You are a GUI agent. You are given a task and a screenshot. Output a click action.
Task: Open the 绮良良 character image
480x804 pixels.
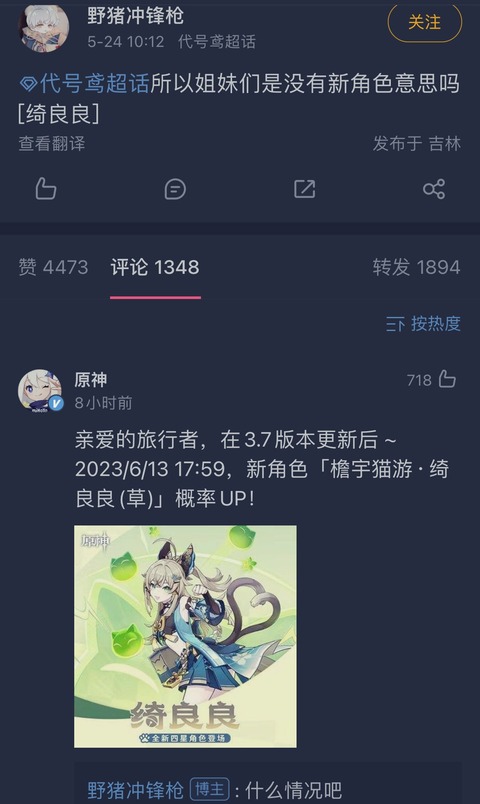click(x=185, y=636)
